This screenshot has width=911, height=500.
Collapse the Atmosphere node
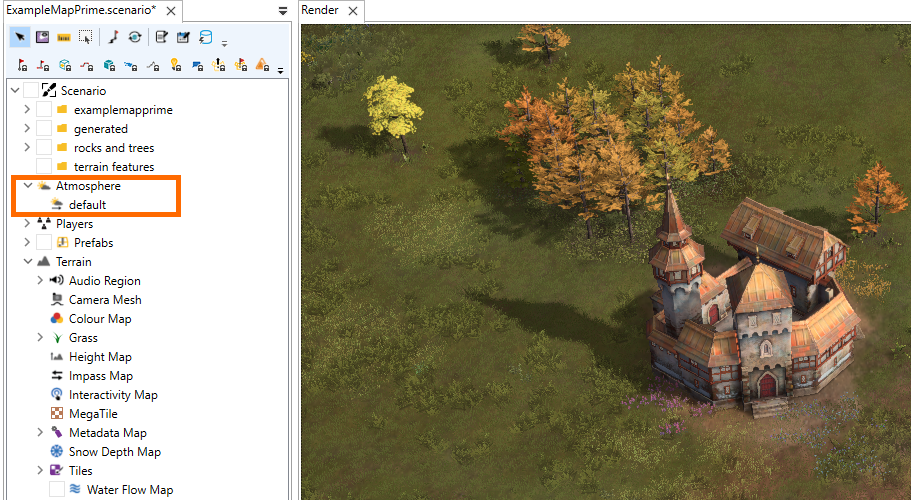27,186
